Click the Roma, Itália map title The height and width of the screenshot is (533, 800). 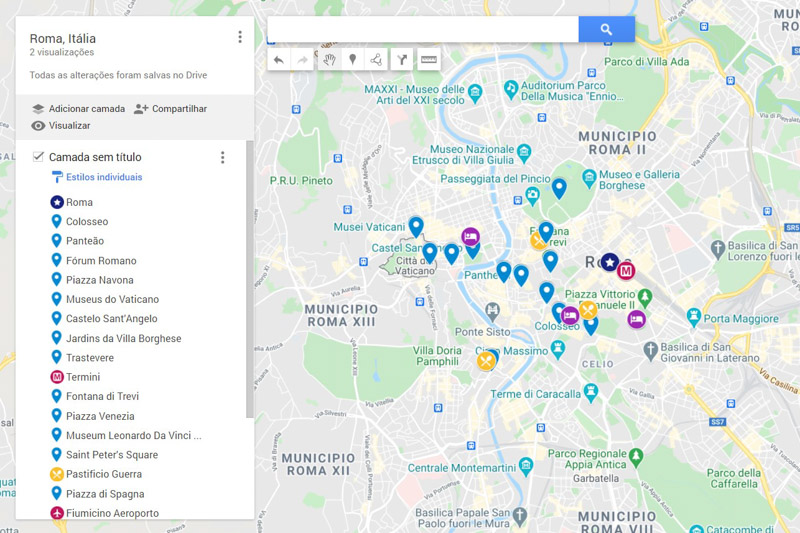click(63, 39)
